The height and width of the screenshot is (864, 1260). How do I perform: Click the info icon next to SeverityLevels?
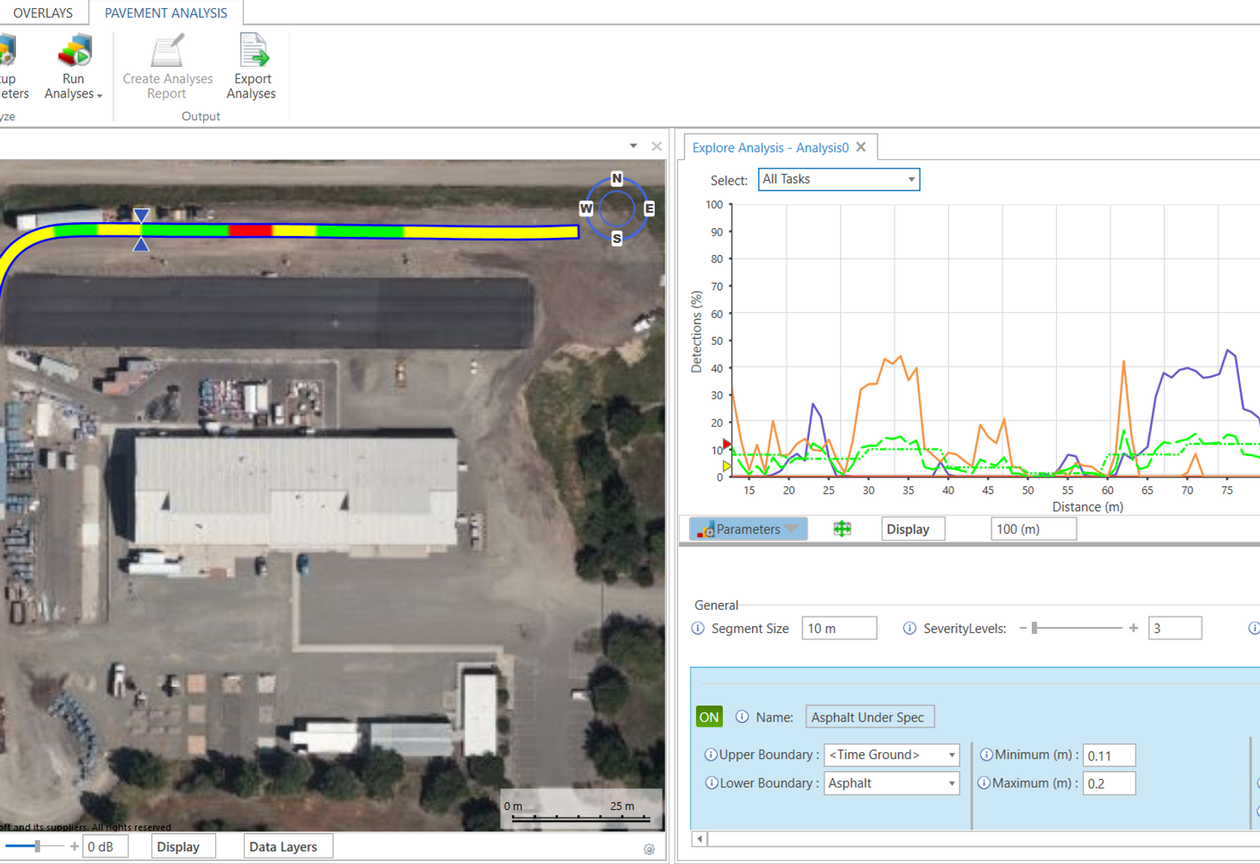click(x=909, y=628)
